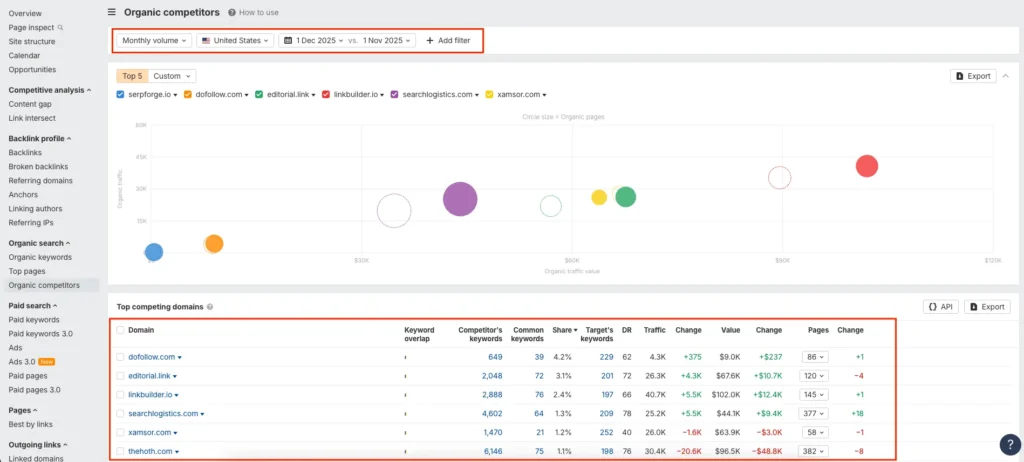Viewport: 1024px width, 462px height.
Task: Check the box for dofollow.com table row
Action: tap(121, 357)
